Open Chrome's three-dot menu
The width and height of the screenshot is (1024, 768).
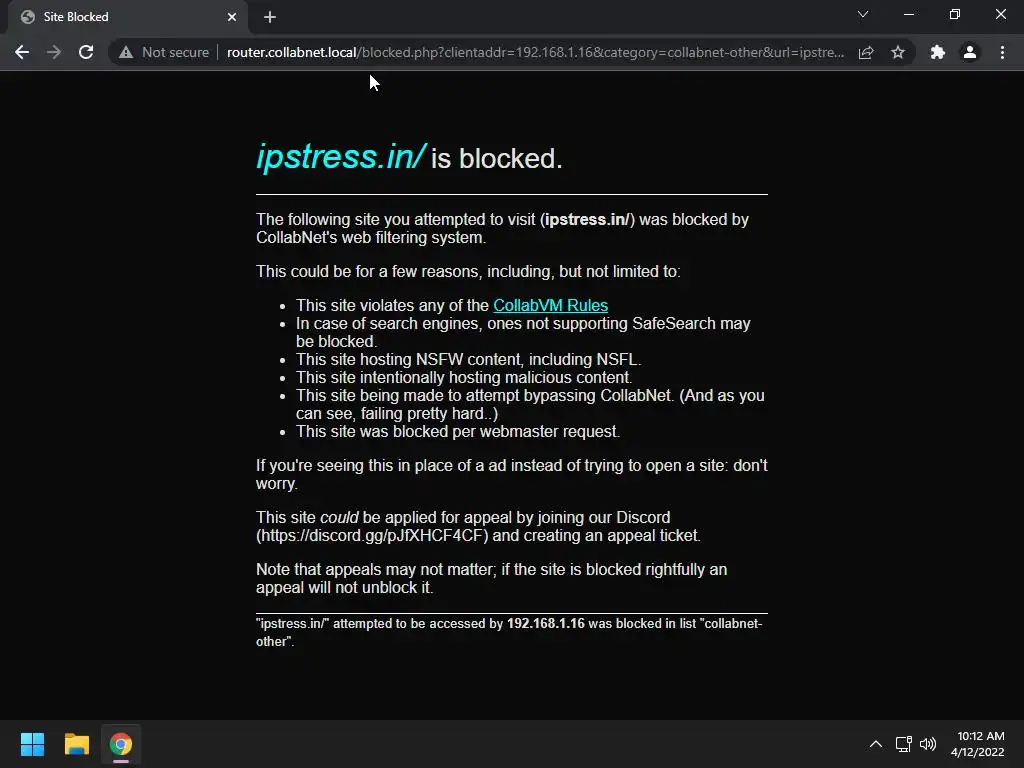(x=1002, y=52)
